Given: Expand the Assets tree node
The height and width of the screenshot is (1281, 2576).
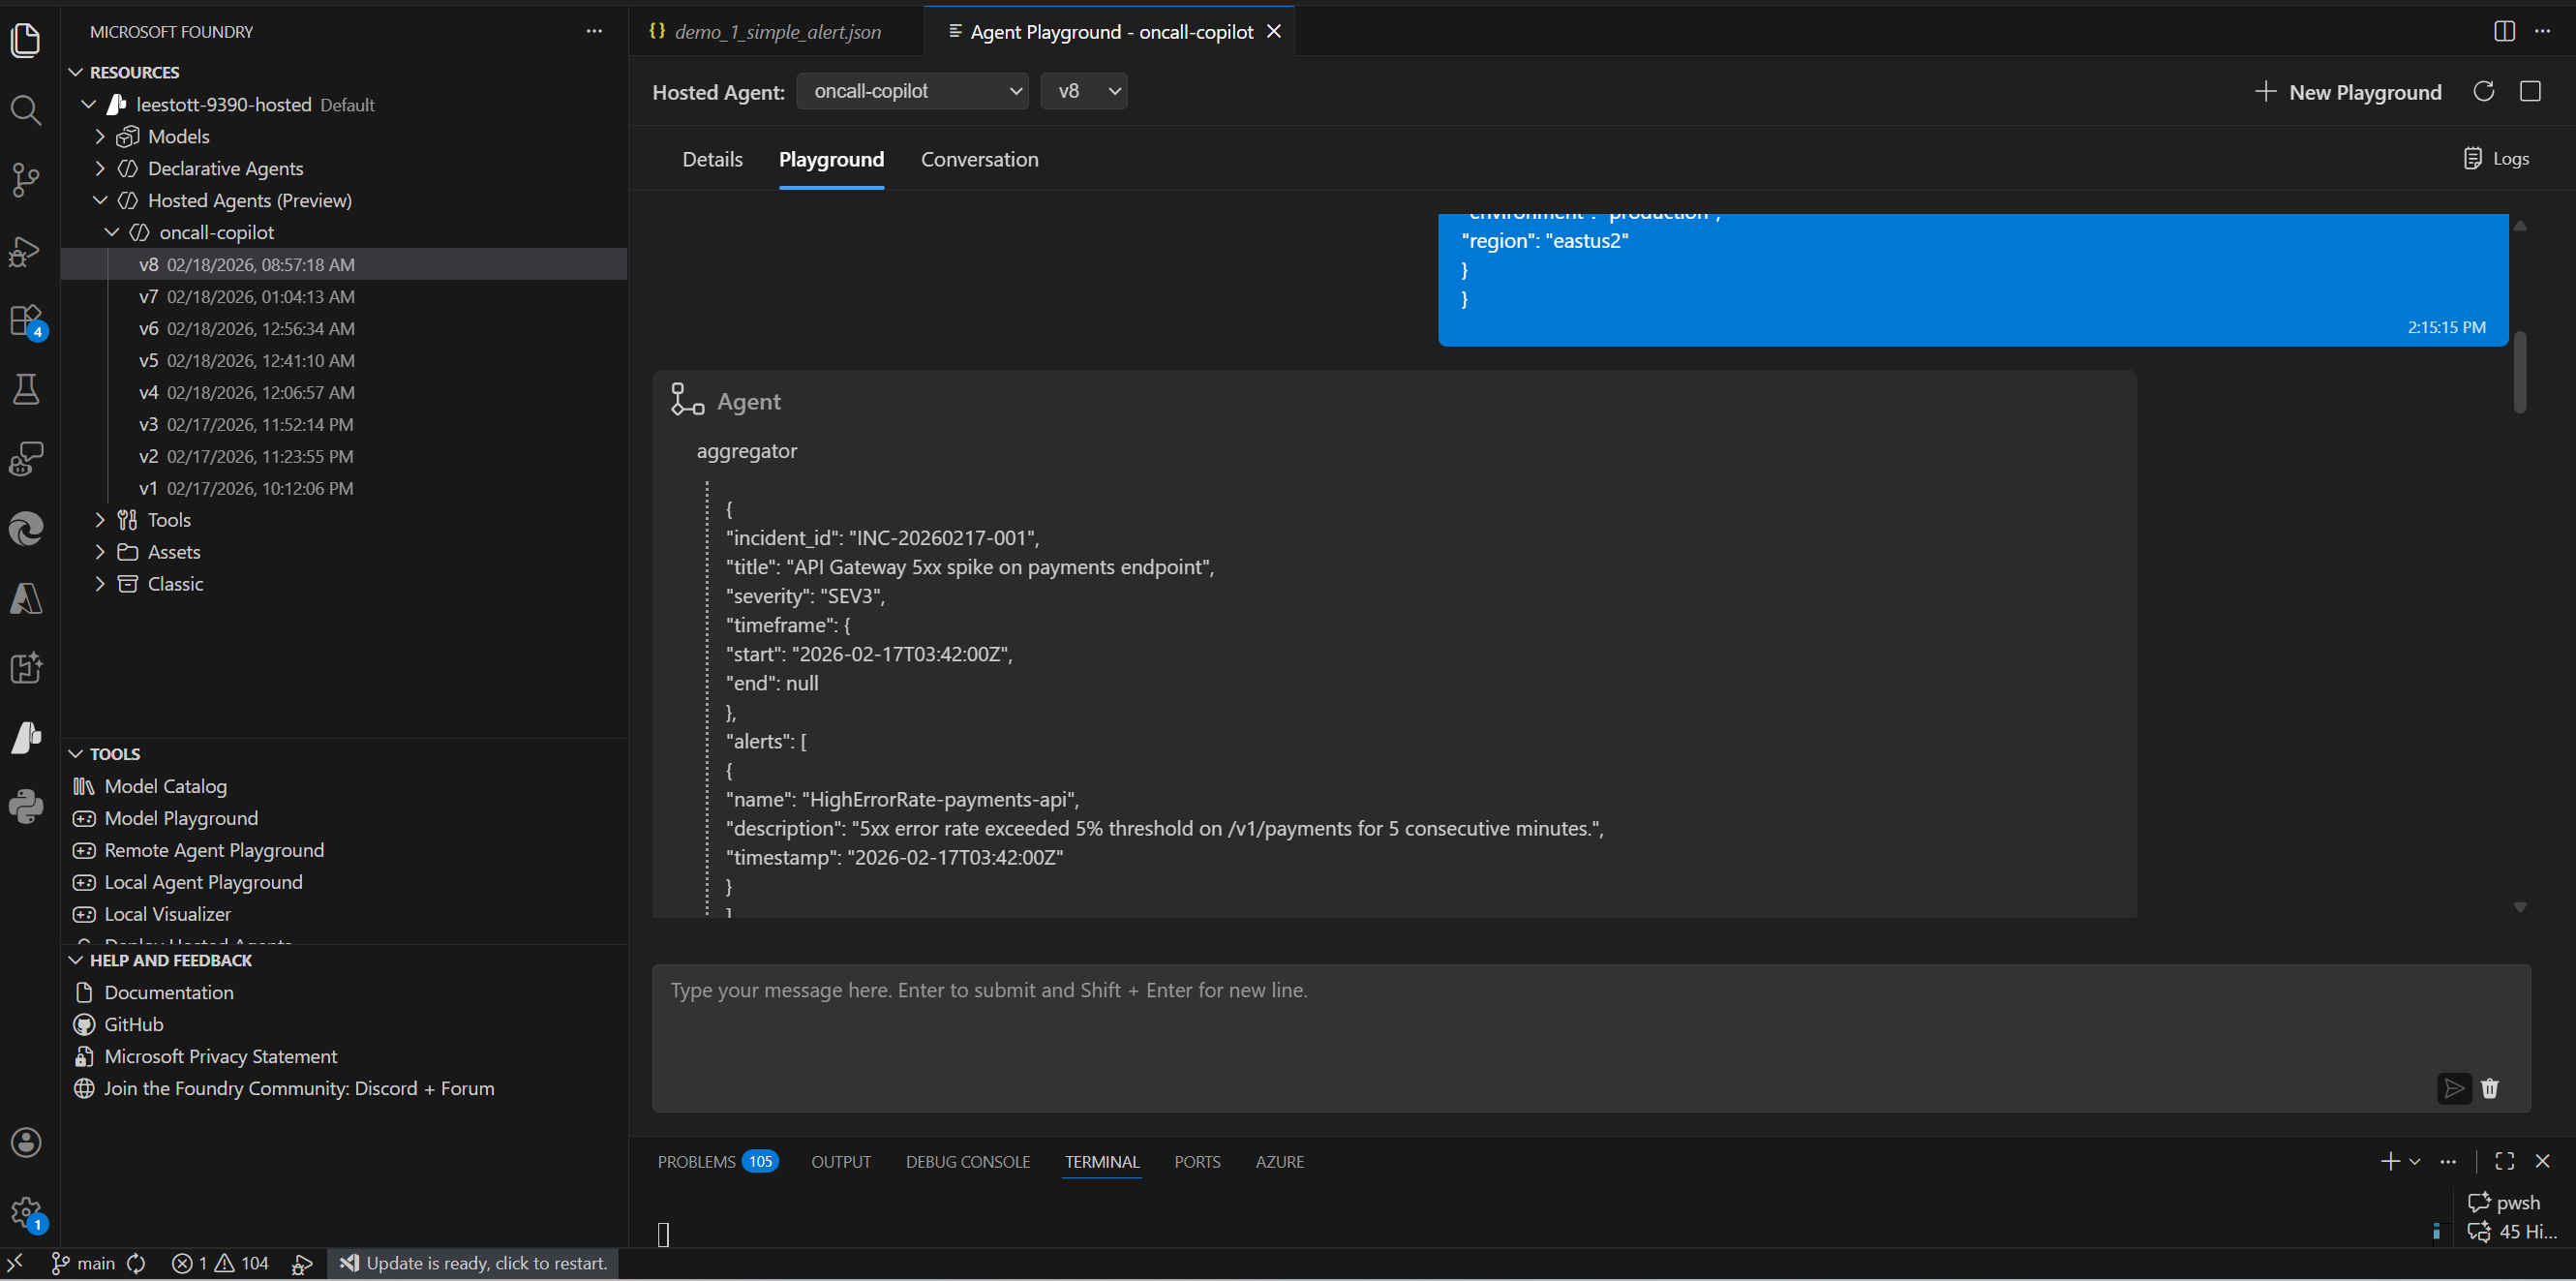Looking at the screenshot, I should coord(100,552).
